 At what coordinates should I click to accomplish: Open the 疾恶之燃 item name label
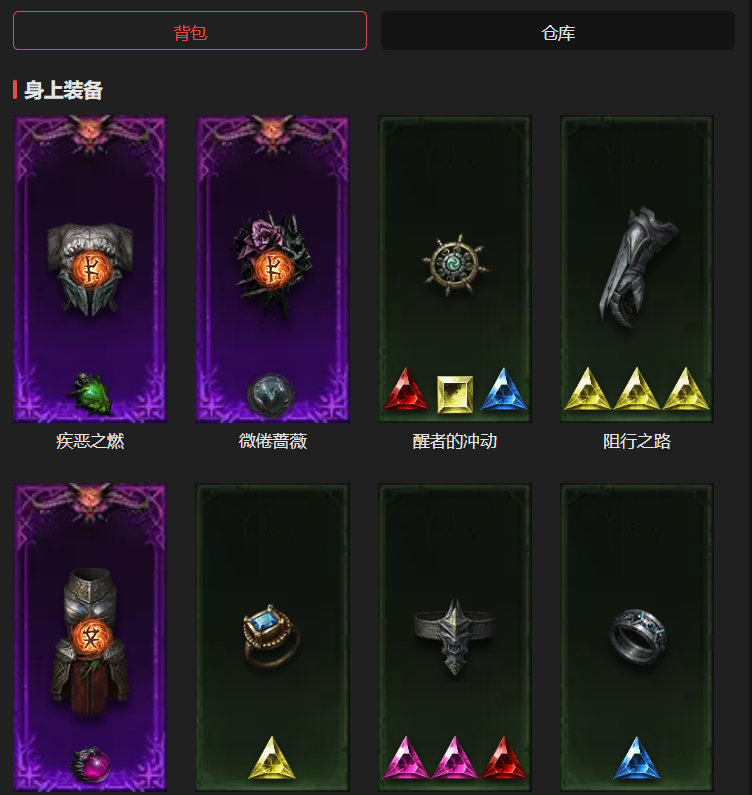(x=90, y=441)
